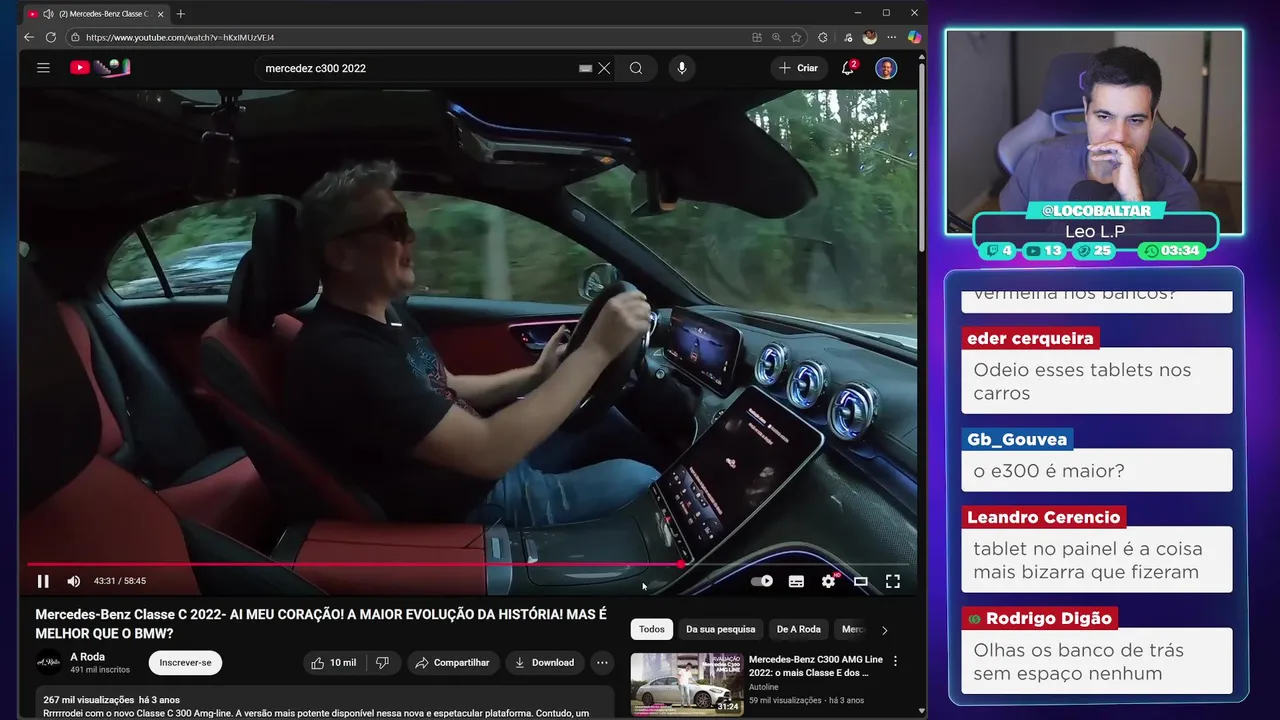
Task: Open the YouTube hamburger guide menu
Action: [43, 68]
